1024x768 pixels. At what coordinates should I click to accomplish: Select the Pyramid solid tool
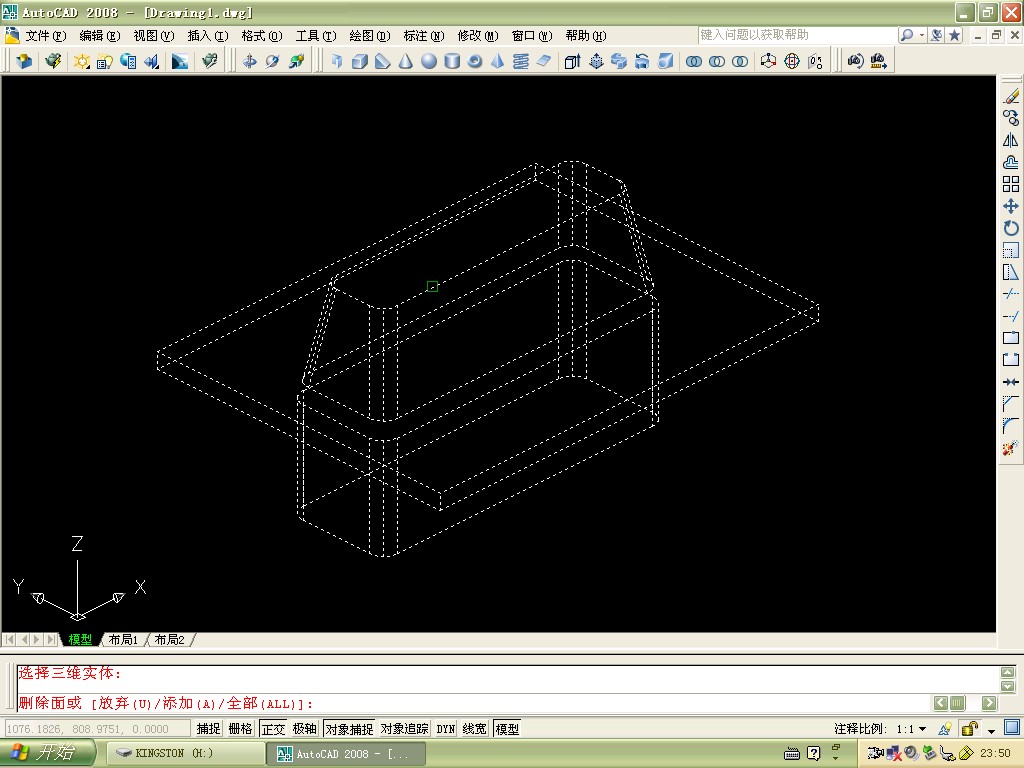coord(498,61)
